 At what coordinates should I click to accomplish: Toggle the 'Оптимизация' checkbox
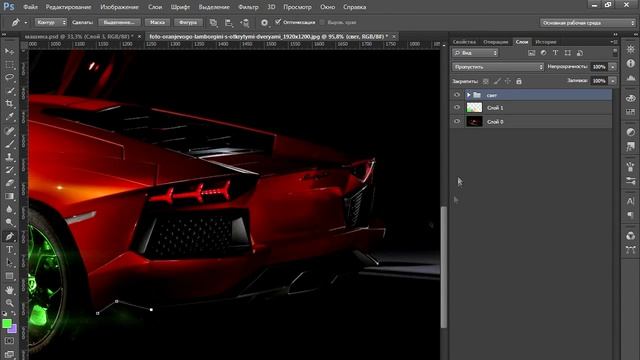[x=278, y=22]
